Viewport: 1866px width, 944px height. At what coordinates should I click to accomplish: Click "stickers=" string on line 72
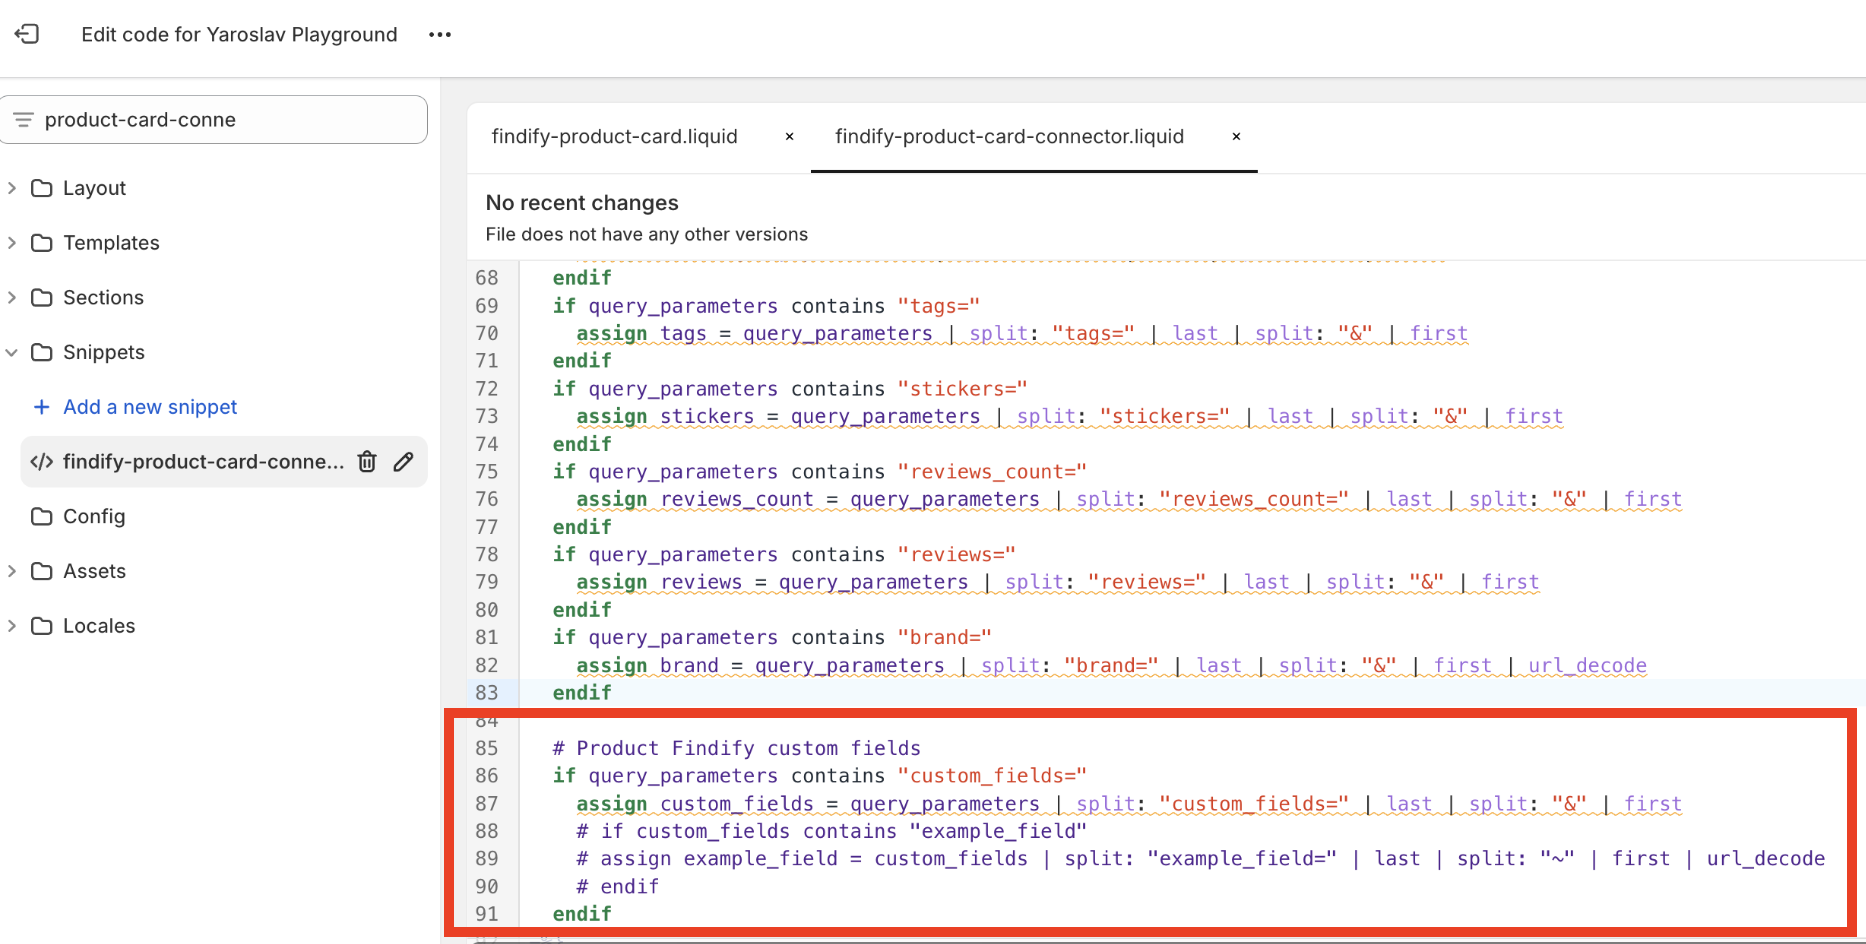pyautogui.click(x=962, y=389)
